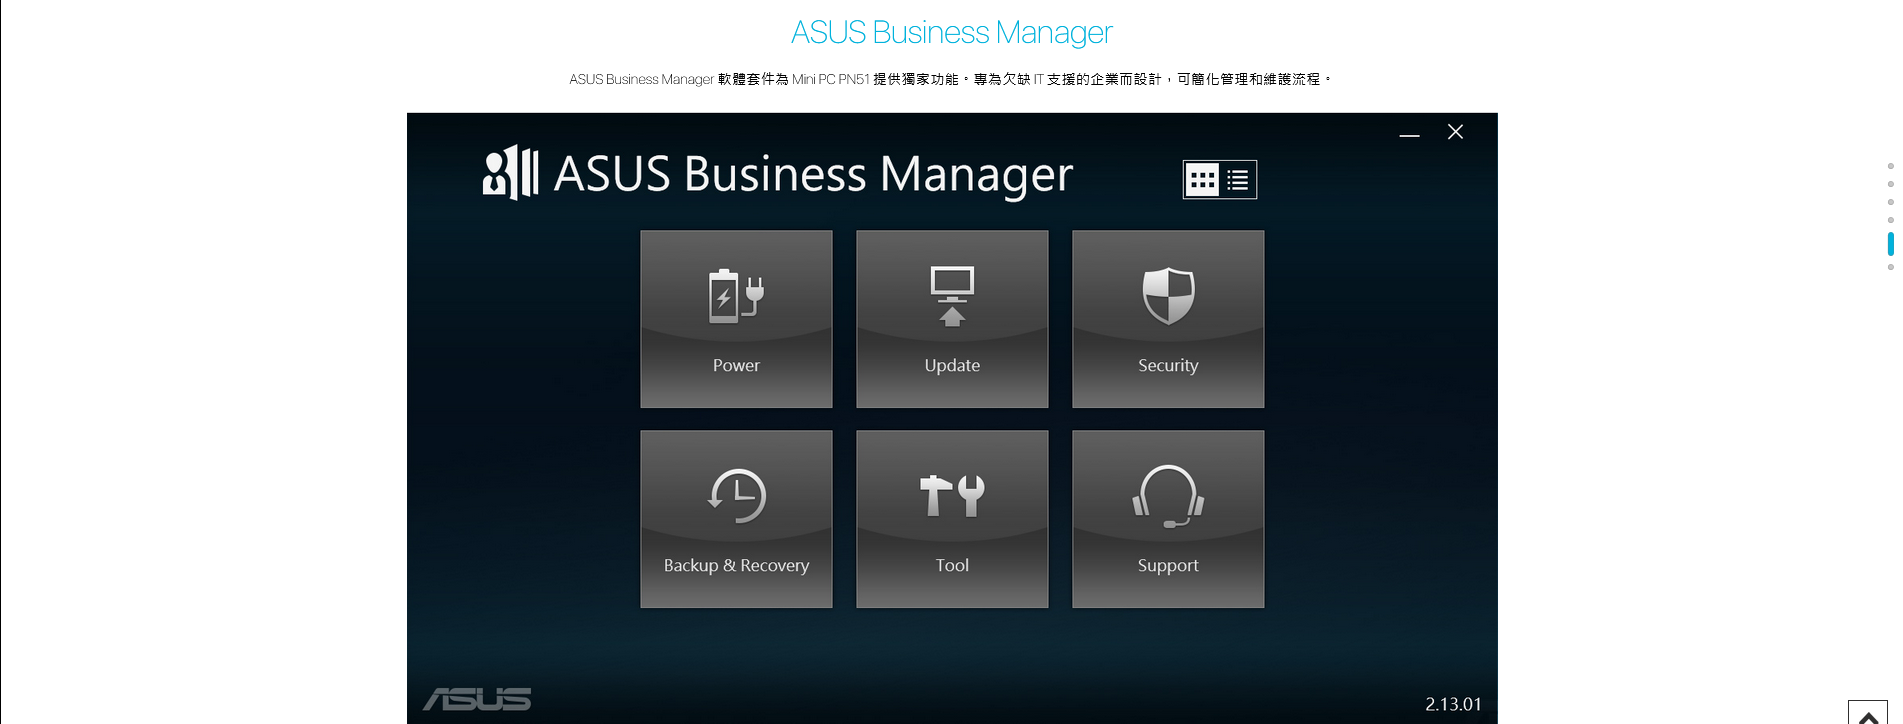This screenshot has width=1903, height=724.
Task: Jump to the first page section dot
Action: point(1890,166)
